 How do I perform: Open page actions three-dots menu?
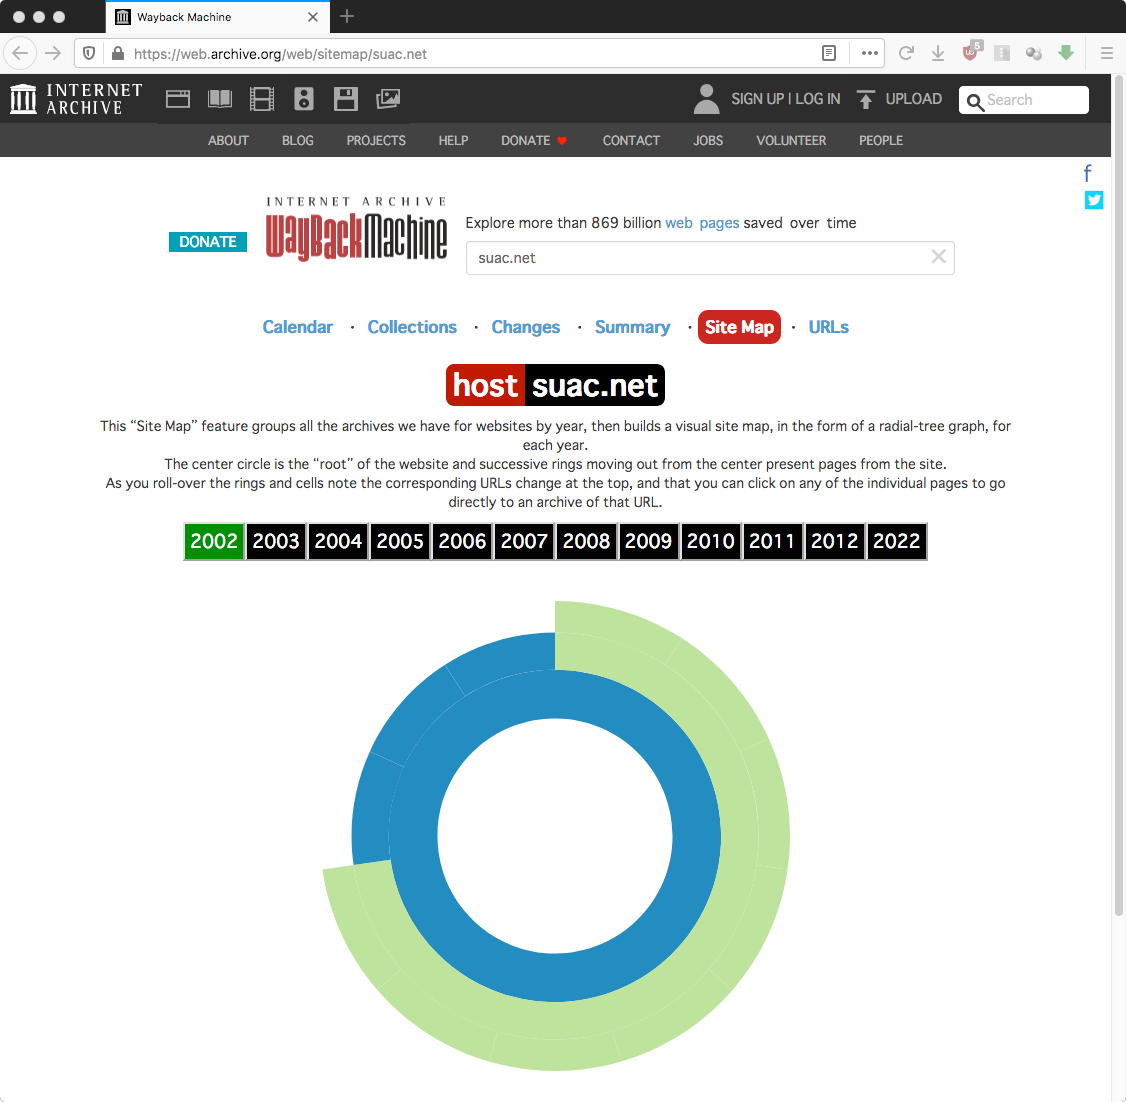[x=870, y=53]
